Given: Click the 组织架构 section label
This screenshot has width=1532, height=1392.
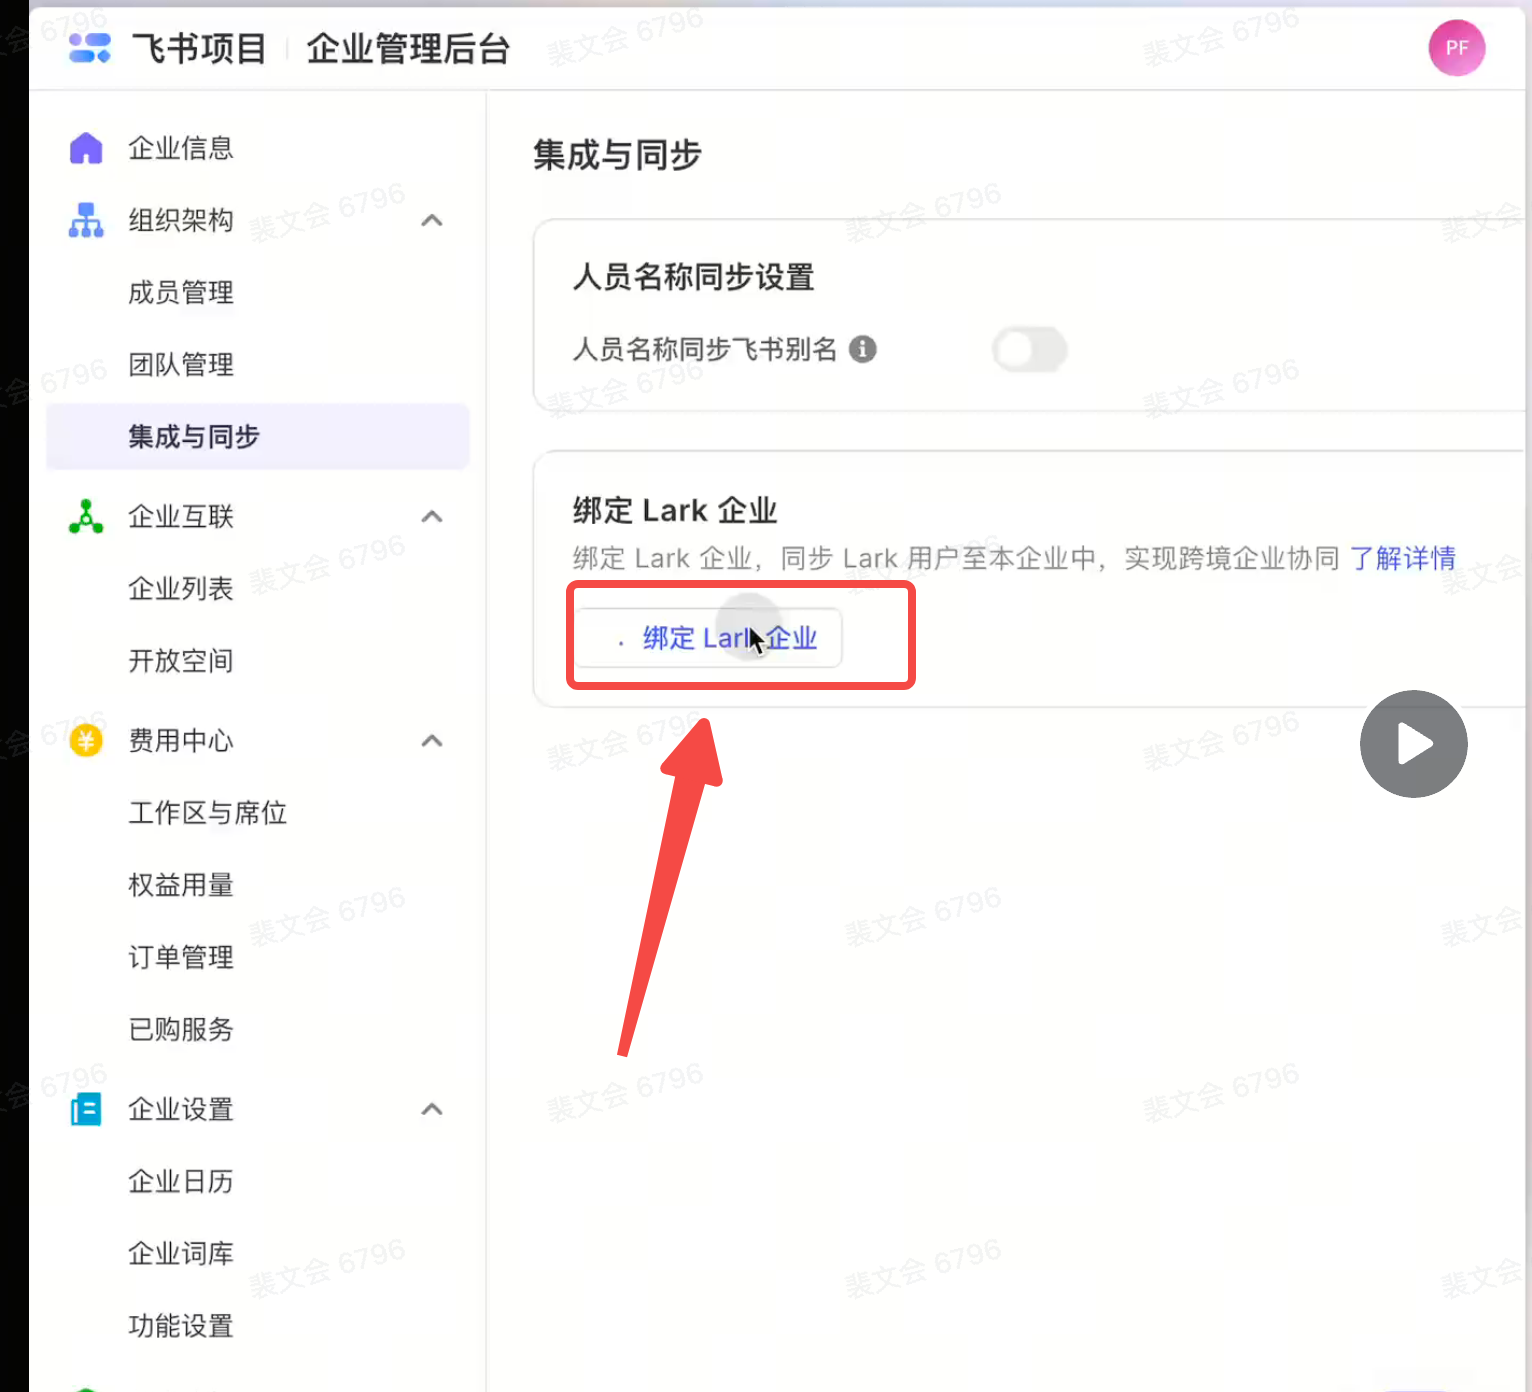Looking at the screenshot, I should click(x=181, y=220).
